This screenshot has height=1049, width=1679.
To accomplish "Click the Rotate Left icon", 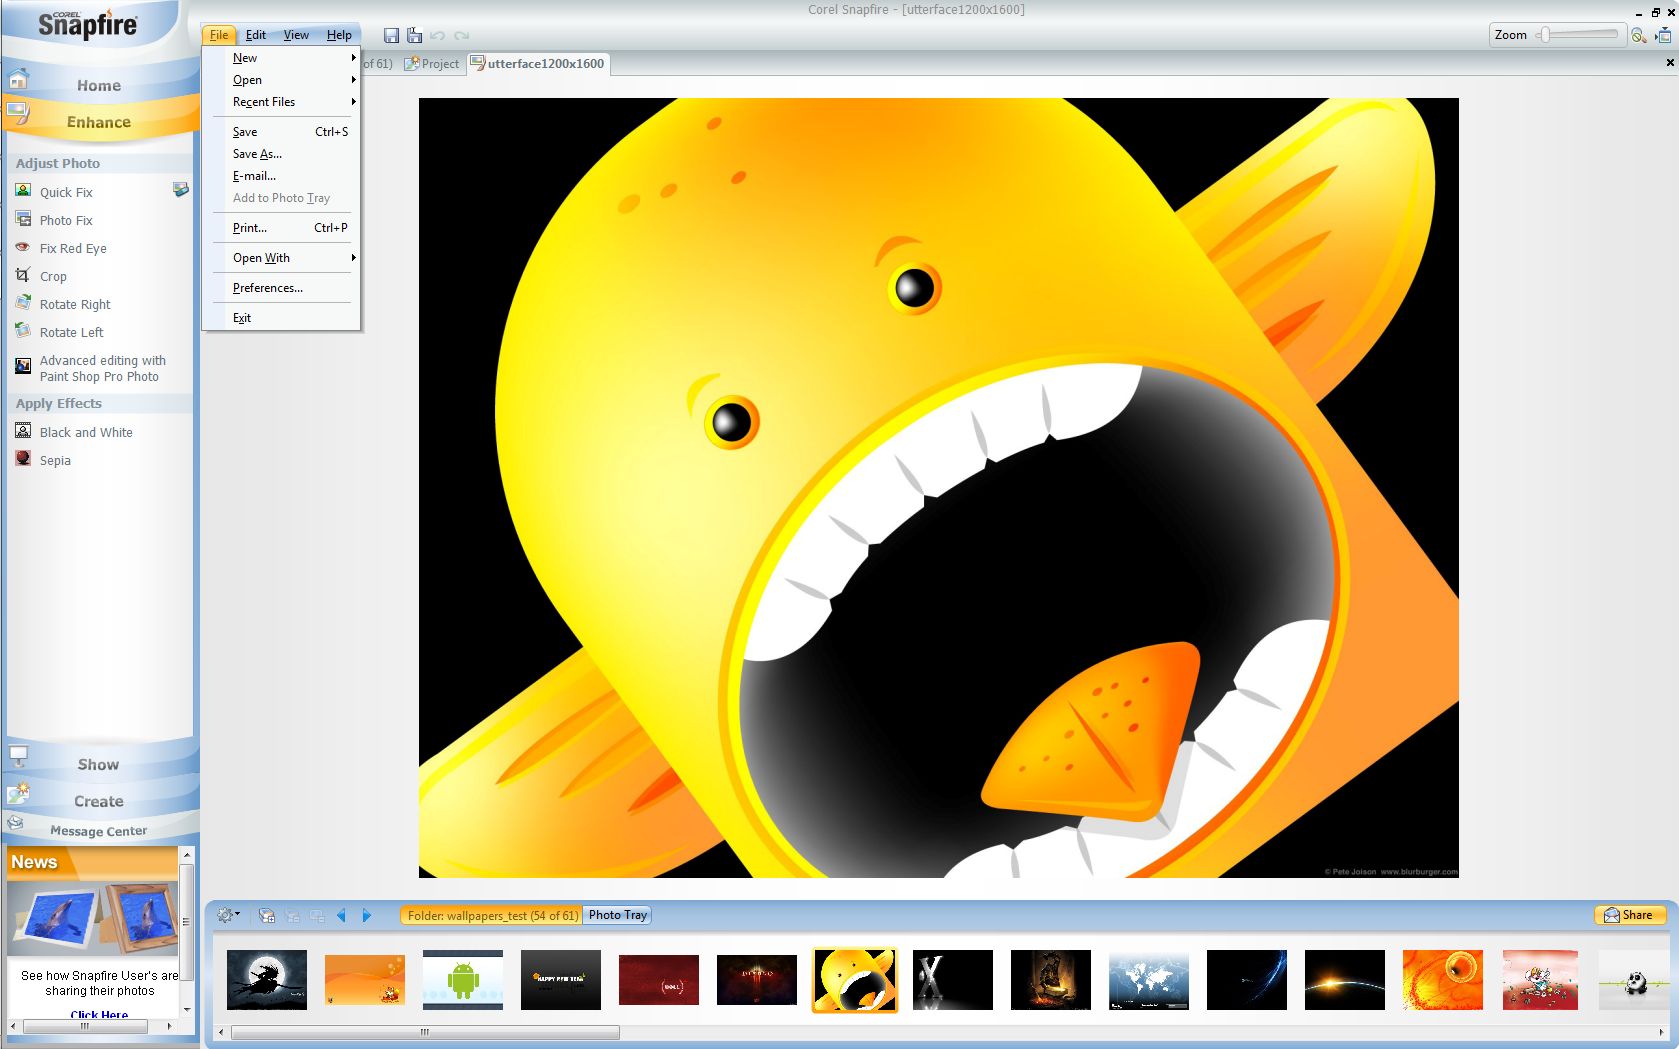I will tap(23, 331).
